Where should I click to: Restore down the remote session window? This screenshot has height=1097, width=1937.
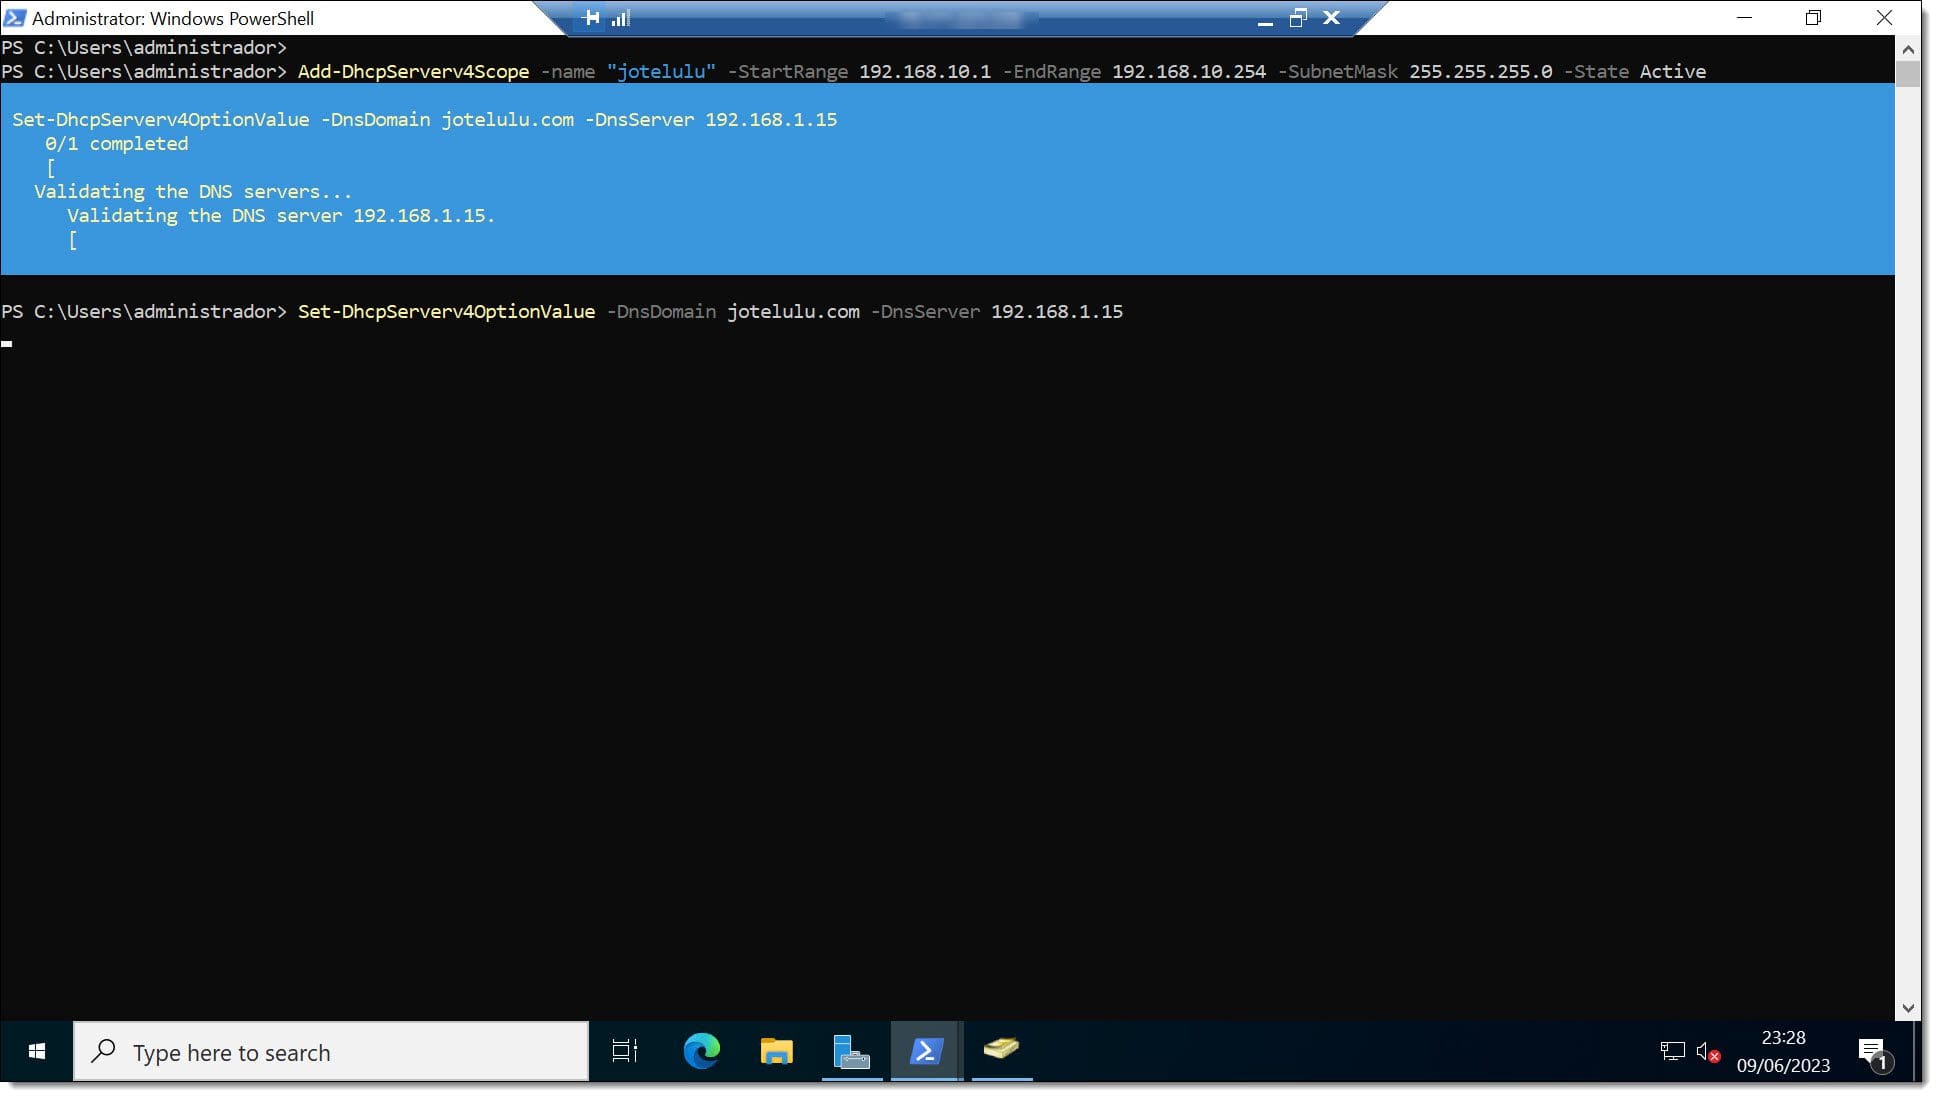1298,18
